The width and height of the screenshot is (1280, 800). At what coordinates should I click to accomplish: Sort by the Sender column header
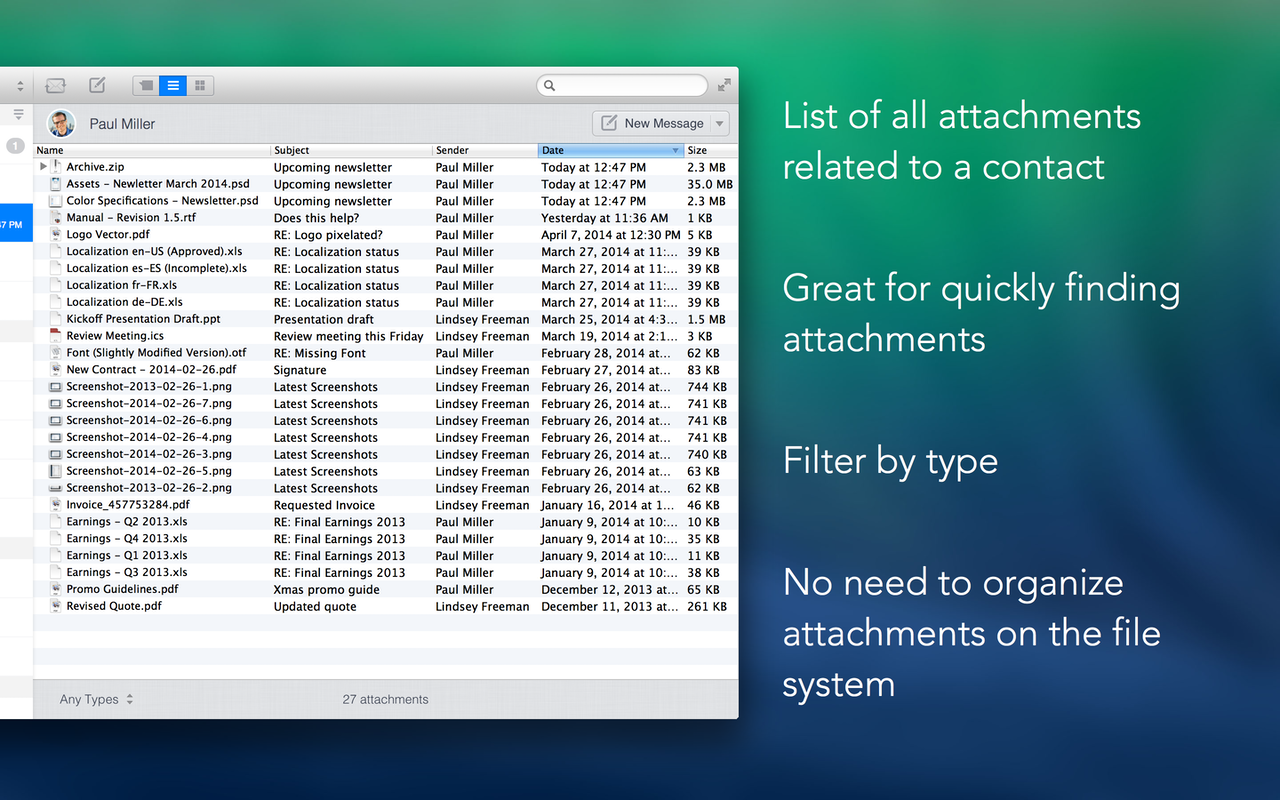click(484, 151)
